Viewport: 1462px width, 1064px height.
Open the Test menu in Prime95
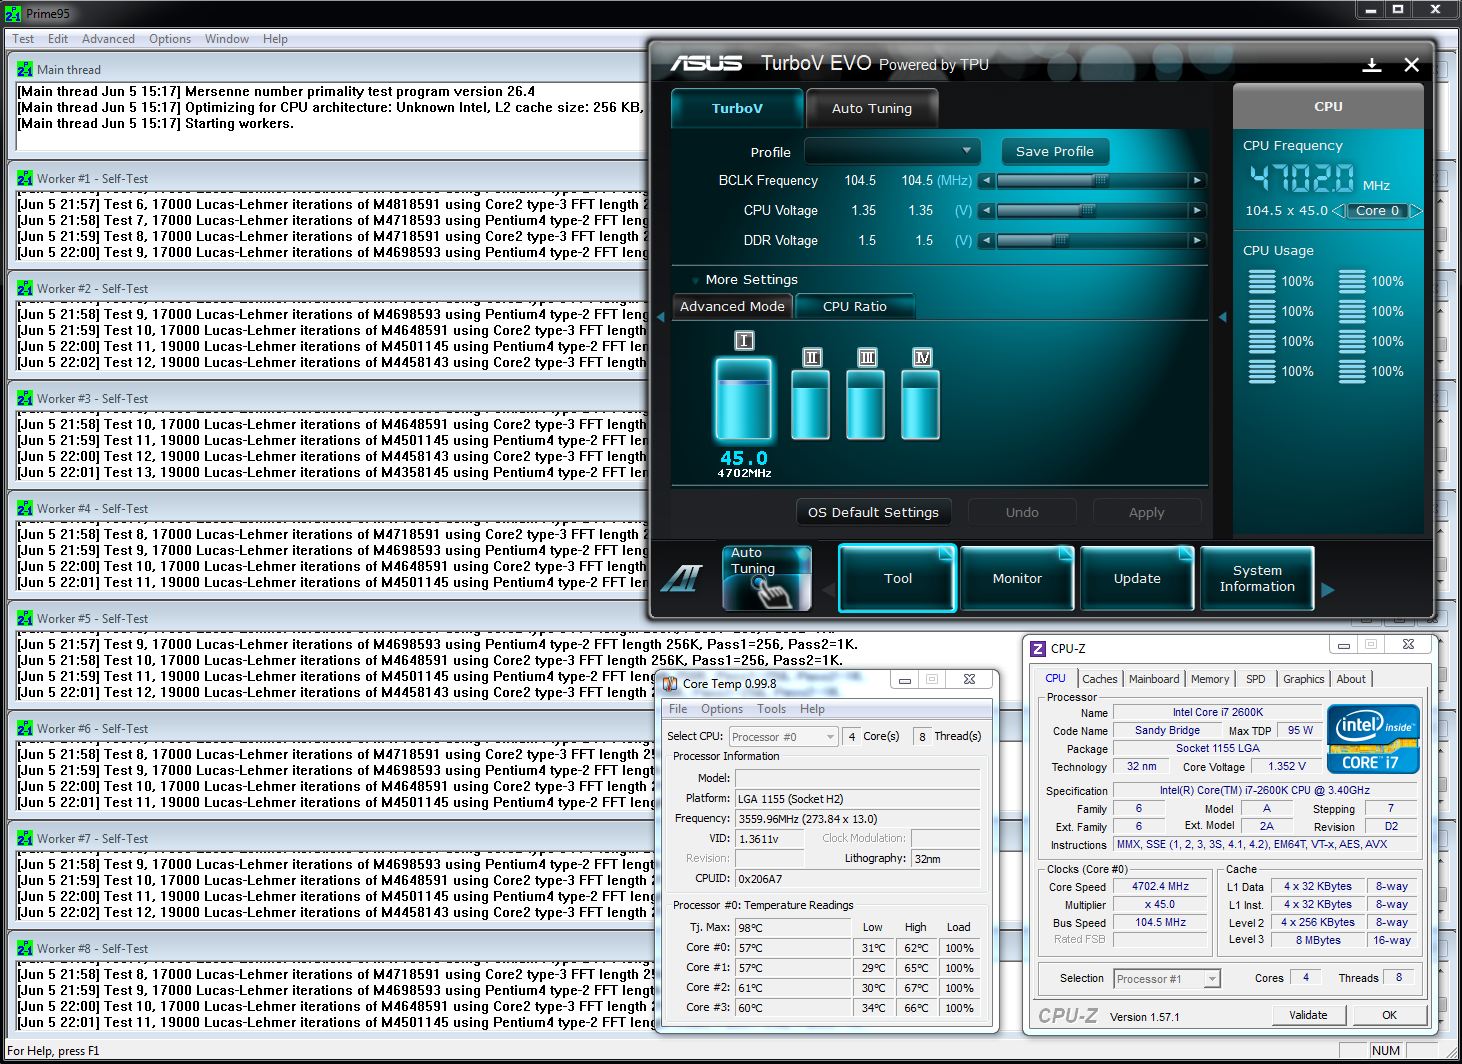click(x=23, y=39)
